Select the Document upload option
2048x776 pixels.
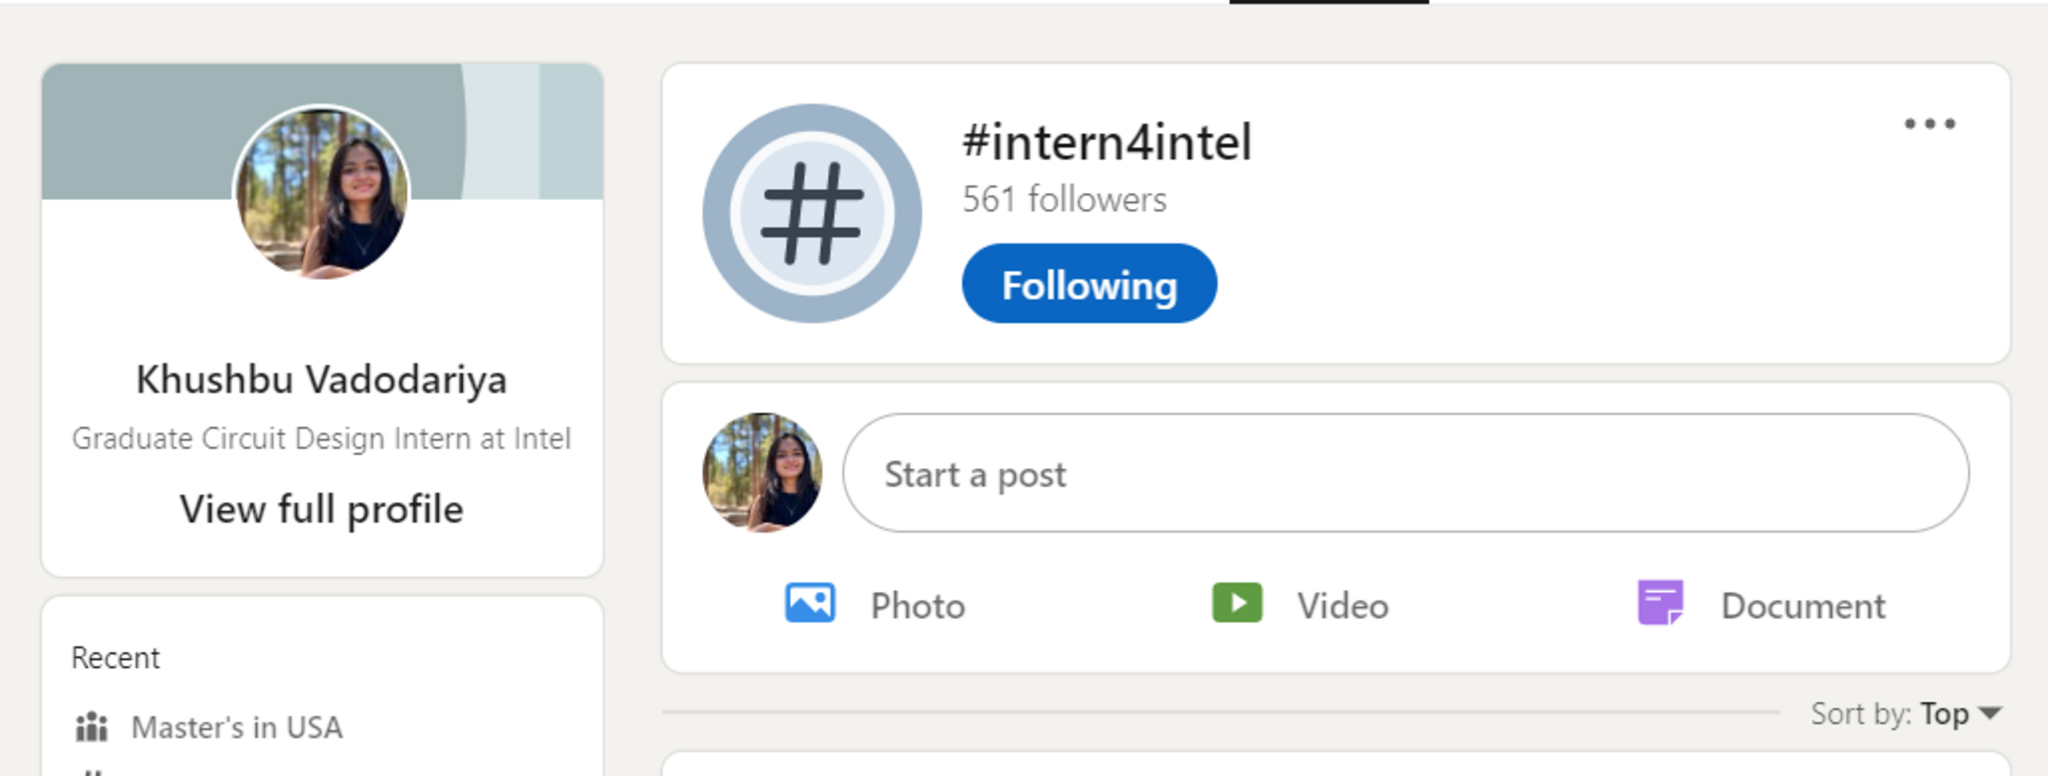(x=1802, y=606)
